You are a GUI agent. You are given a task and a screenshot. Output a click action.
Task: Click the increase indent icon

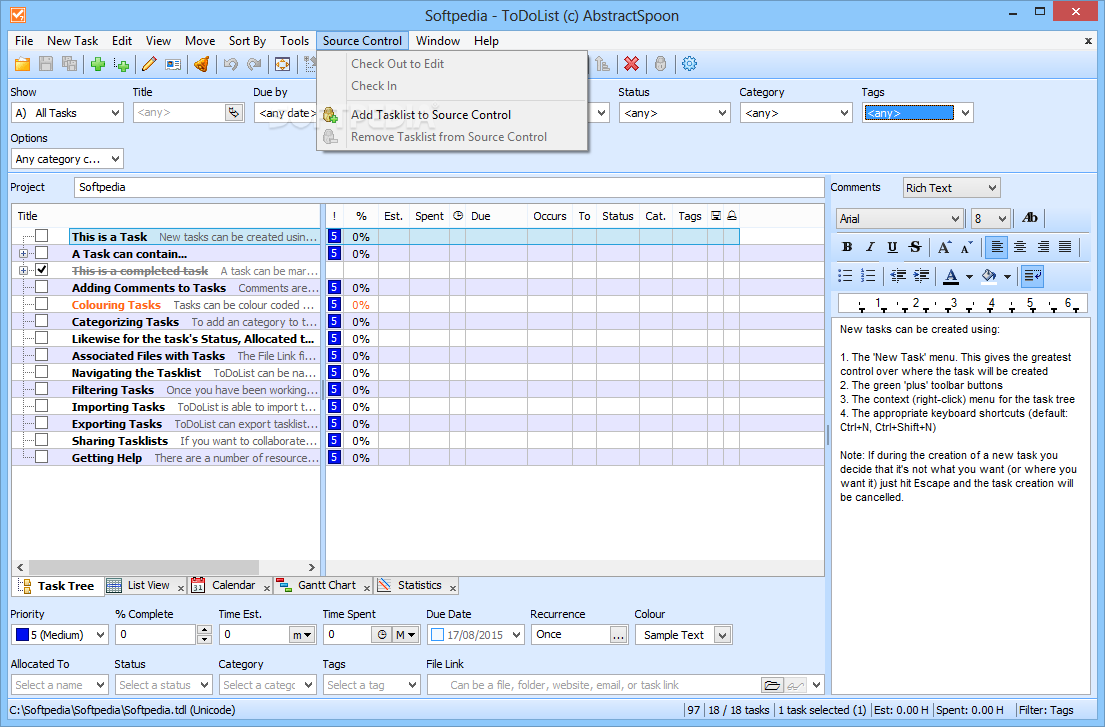[920, 275]
